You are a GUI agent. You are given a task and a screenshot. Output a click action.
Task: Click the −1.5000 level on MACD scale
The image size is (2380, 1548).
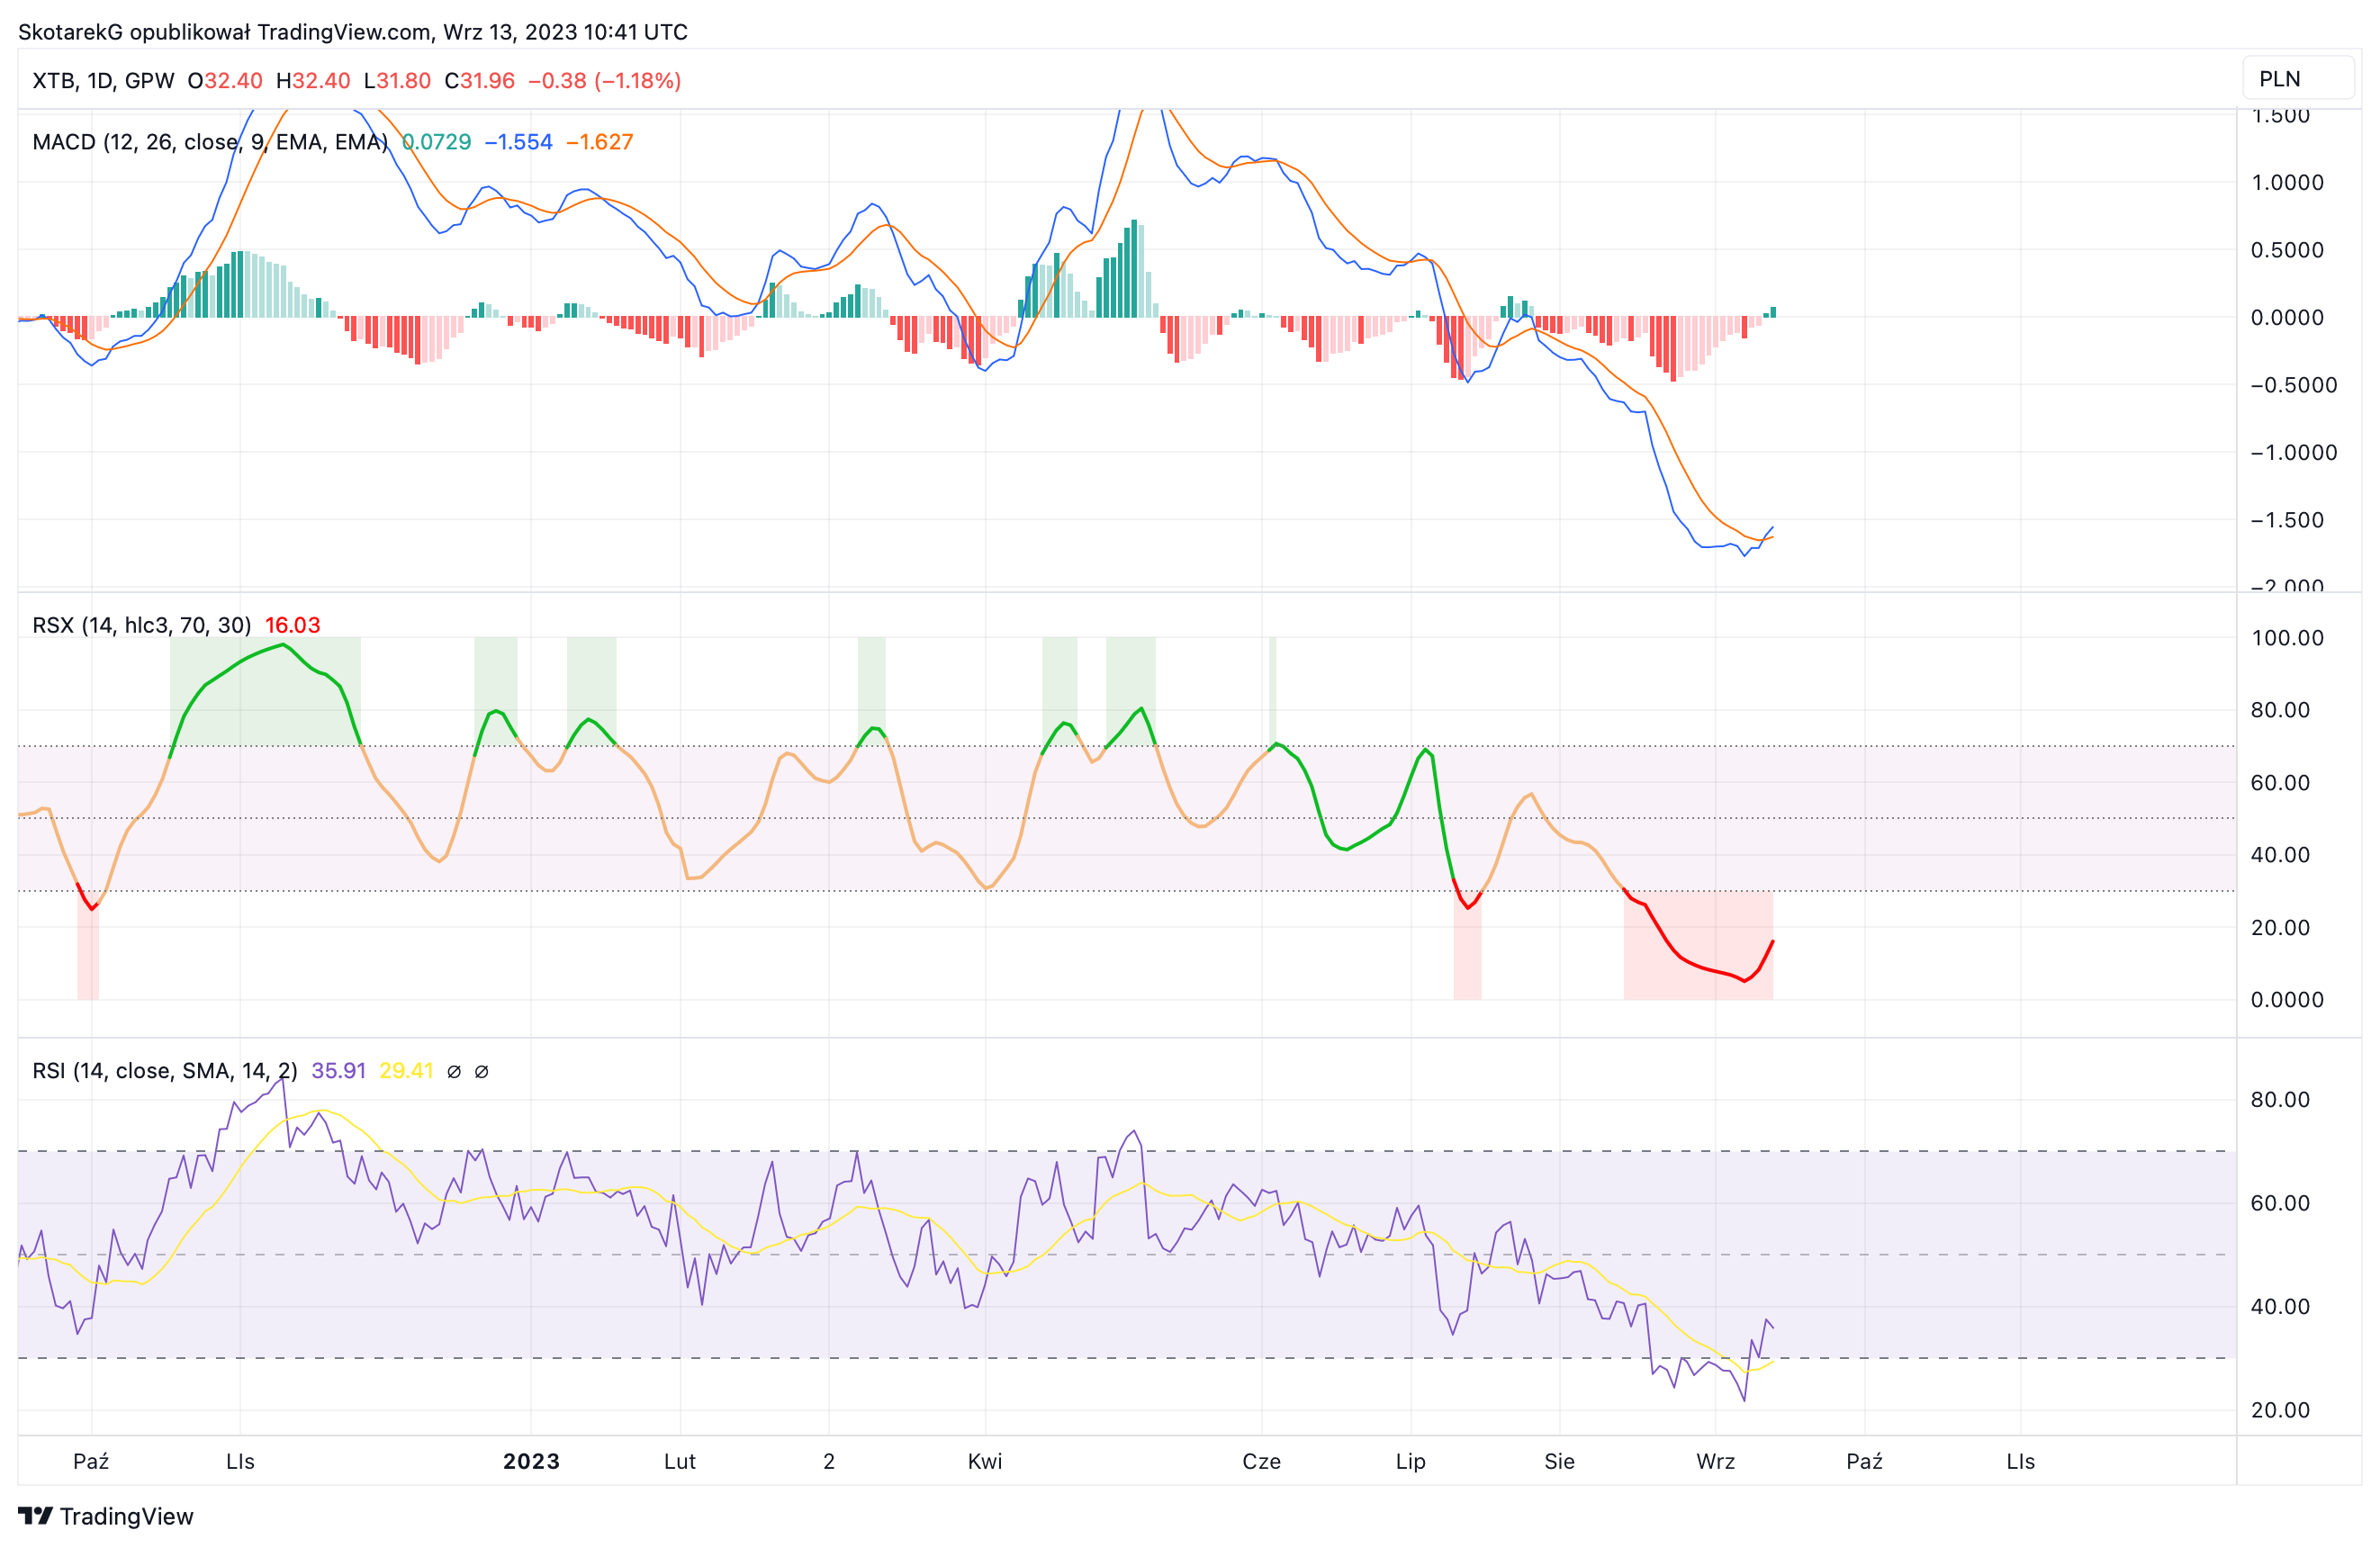point(2288,520)
